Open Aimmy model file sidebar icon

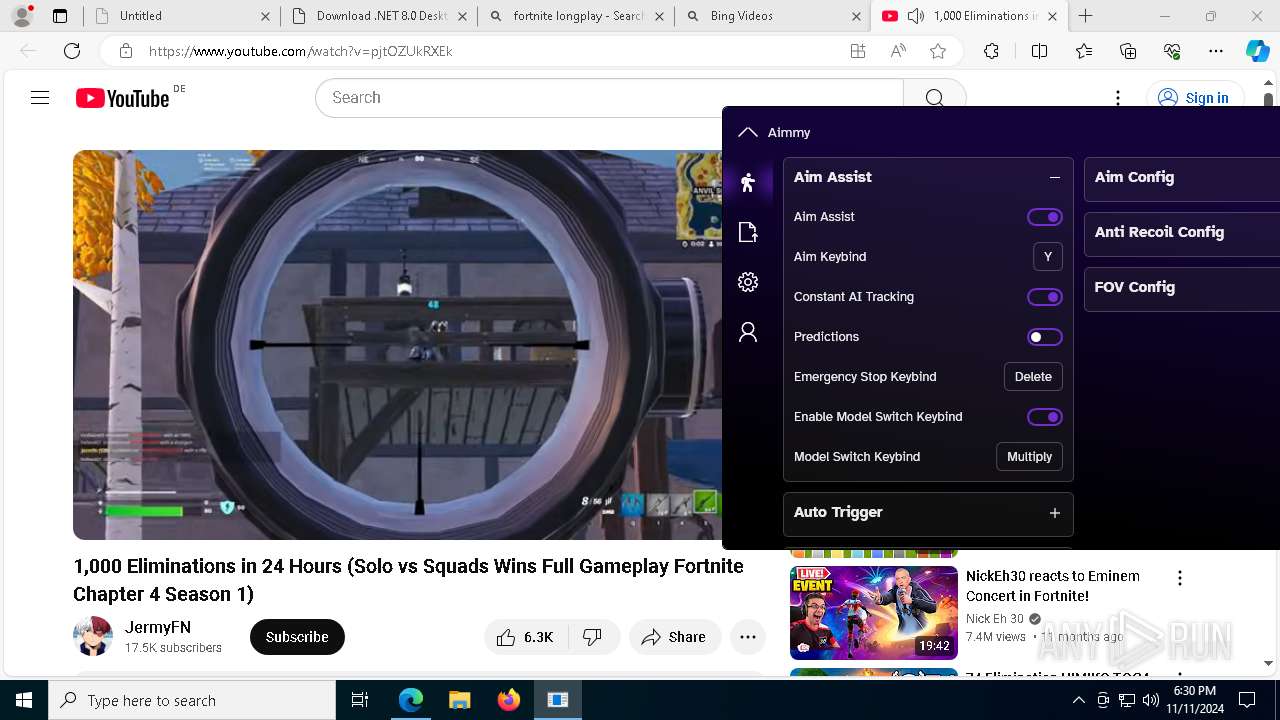pyautogui.click(x=748, y=232)
